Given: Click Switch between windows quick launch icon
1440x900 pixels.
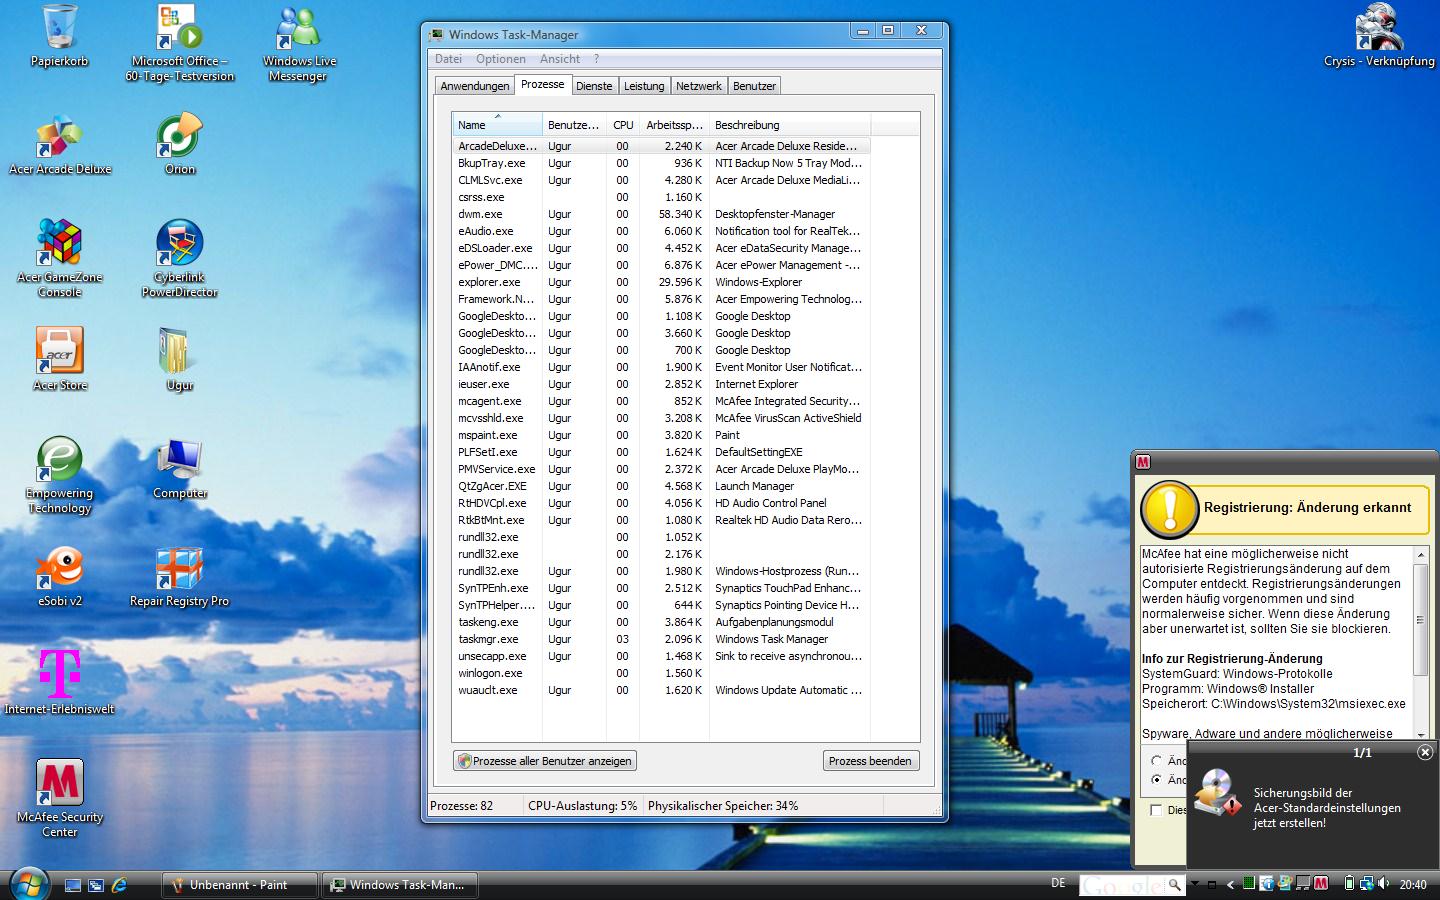Looking at the screenshot, I should click(96, 885).
